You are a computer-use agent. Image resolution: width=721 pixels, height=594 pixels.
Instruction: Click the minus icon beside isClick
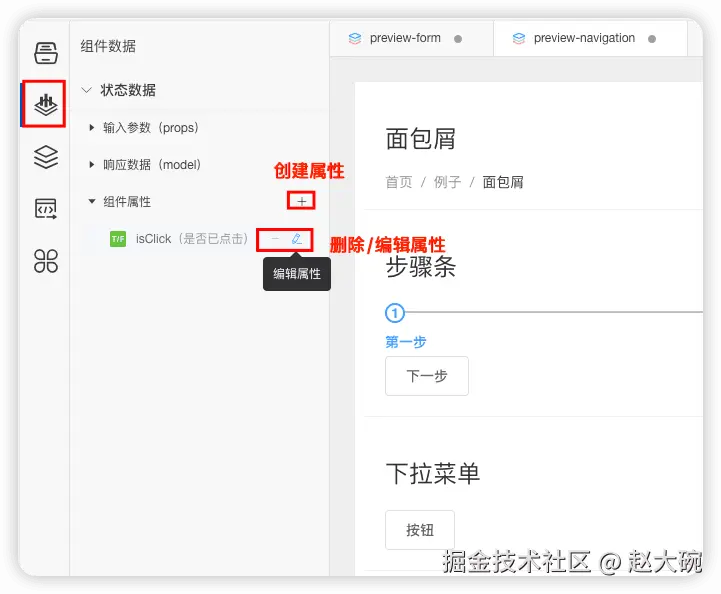pyautogui.click(x=275, y=239)
